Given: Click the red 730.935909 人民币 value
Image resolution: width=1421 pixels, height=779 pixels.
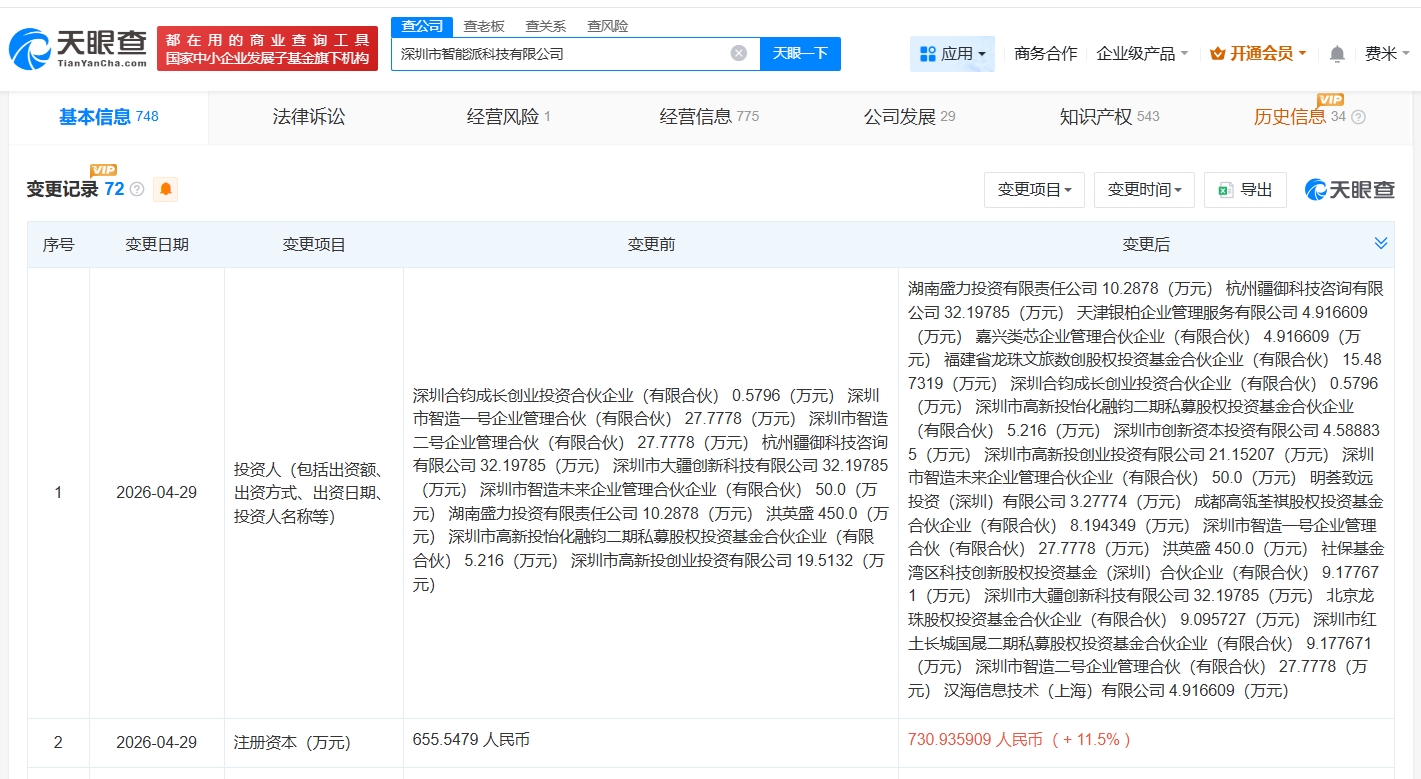Looking at the screenshot, I should tap(1019, 740).
